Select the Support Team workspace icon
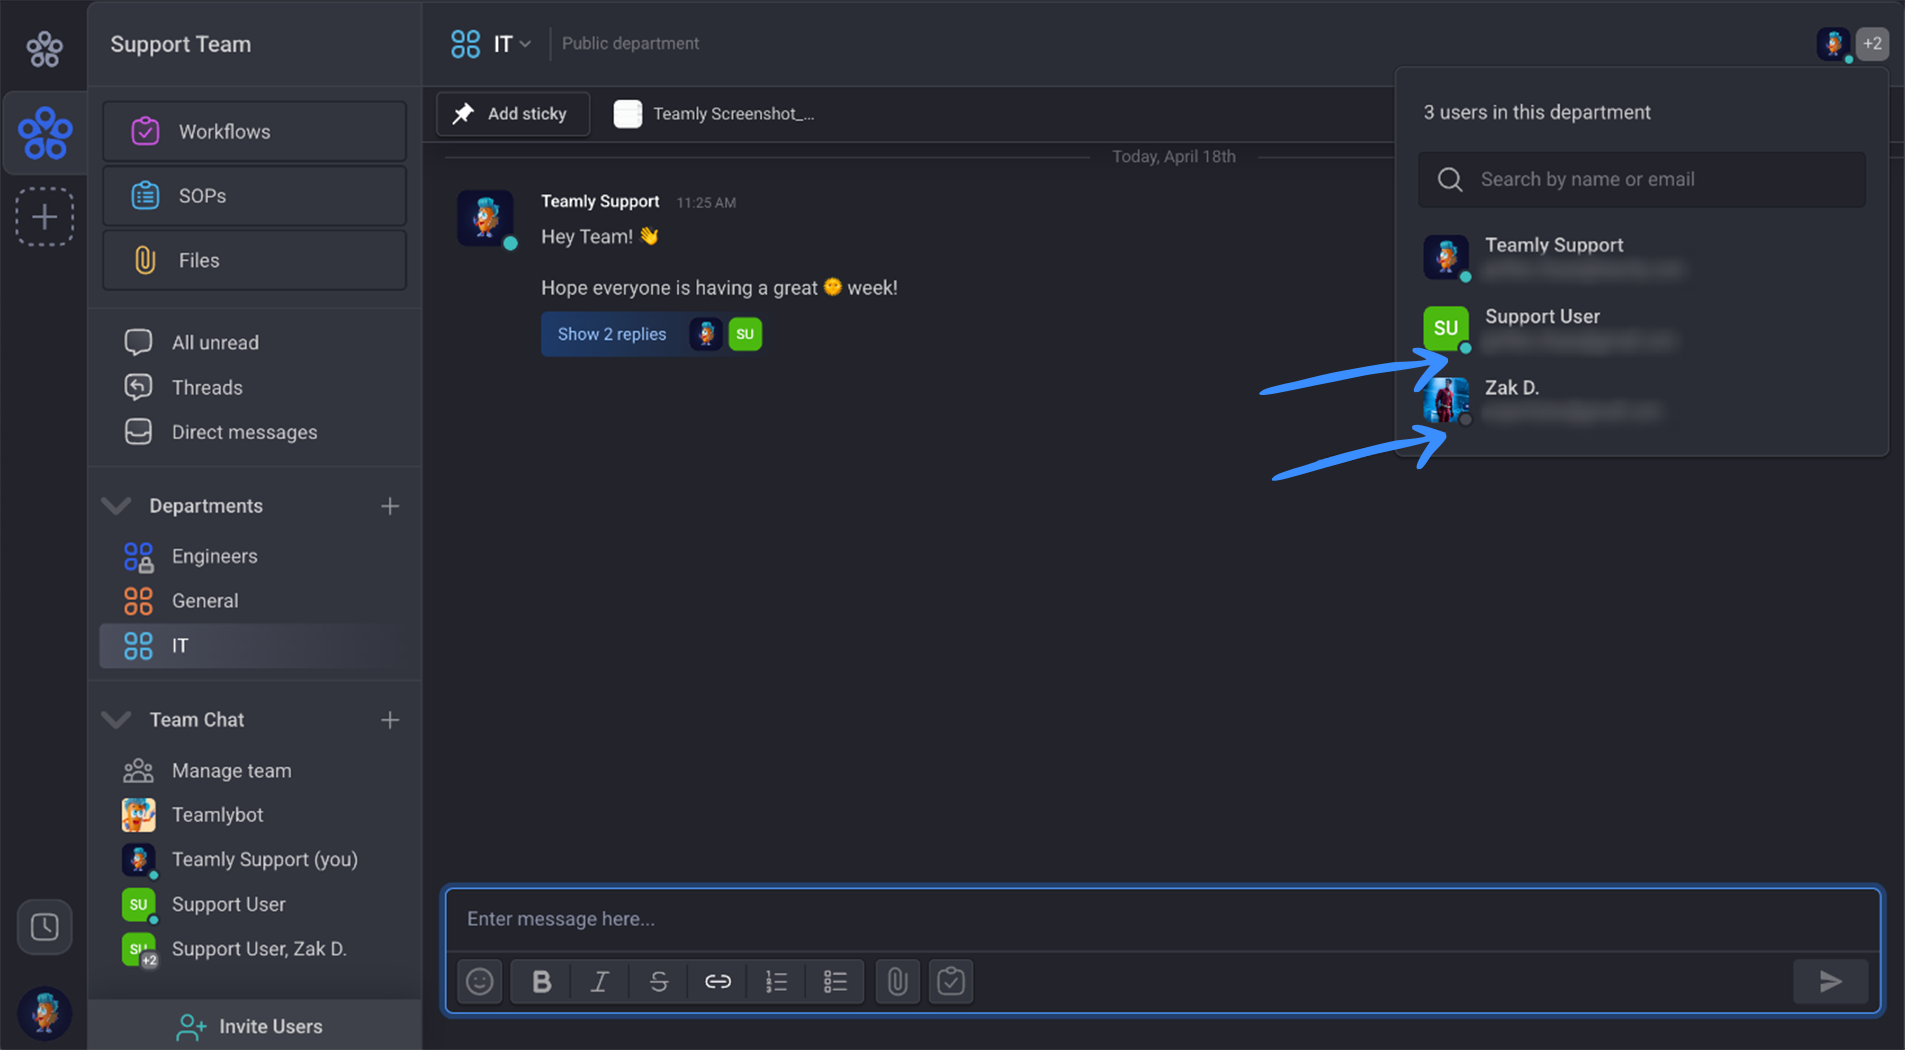Image resolution: width=1905 pixels, height=1050 pixels. [45, 133]
